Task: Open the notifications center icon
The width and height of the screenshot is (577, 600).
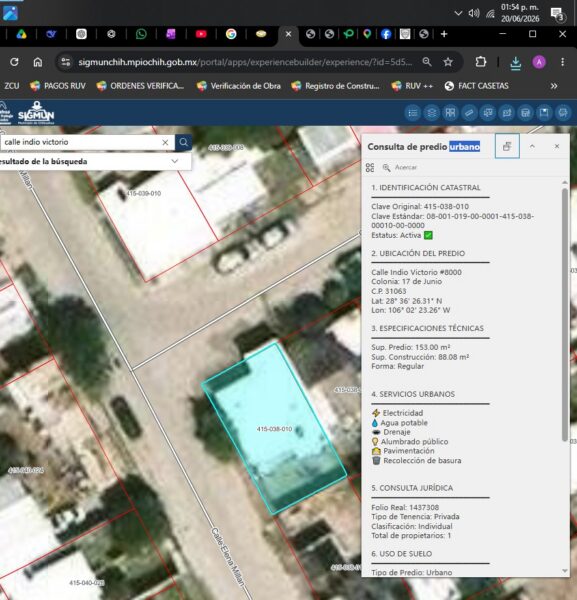Action: point(557,15)
